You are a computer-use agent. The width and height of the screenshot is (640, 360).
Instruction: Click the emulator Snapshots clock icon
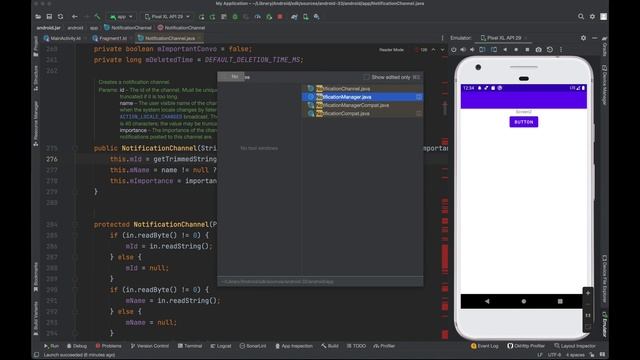(x=550, y=49)
